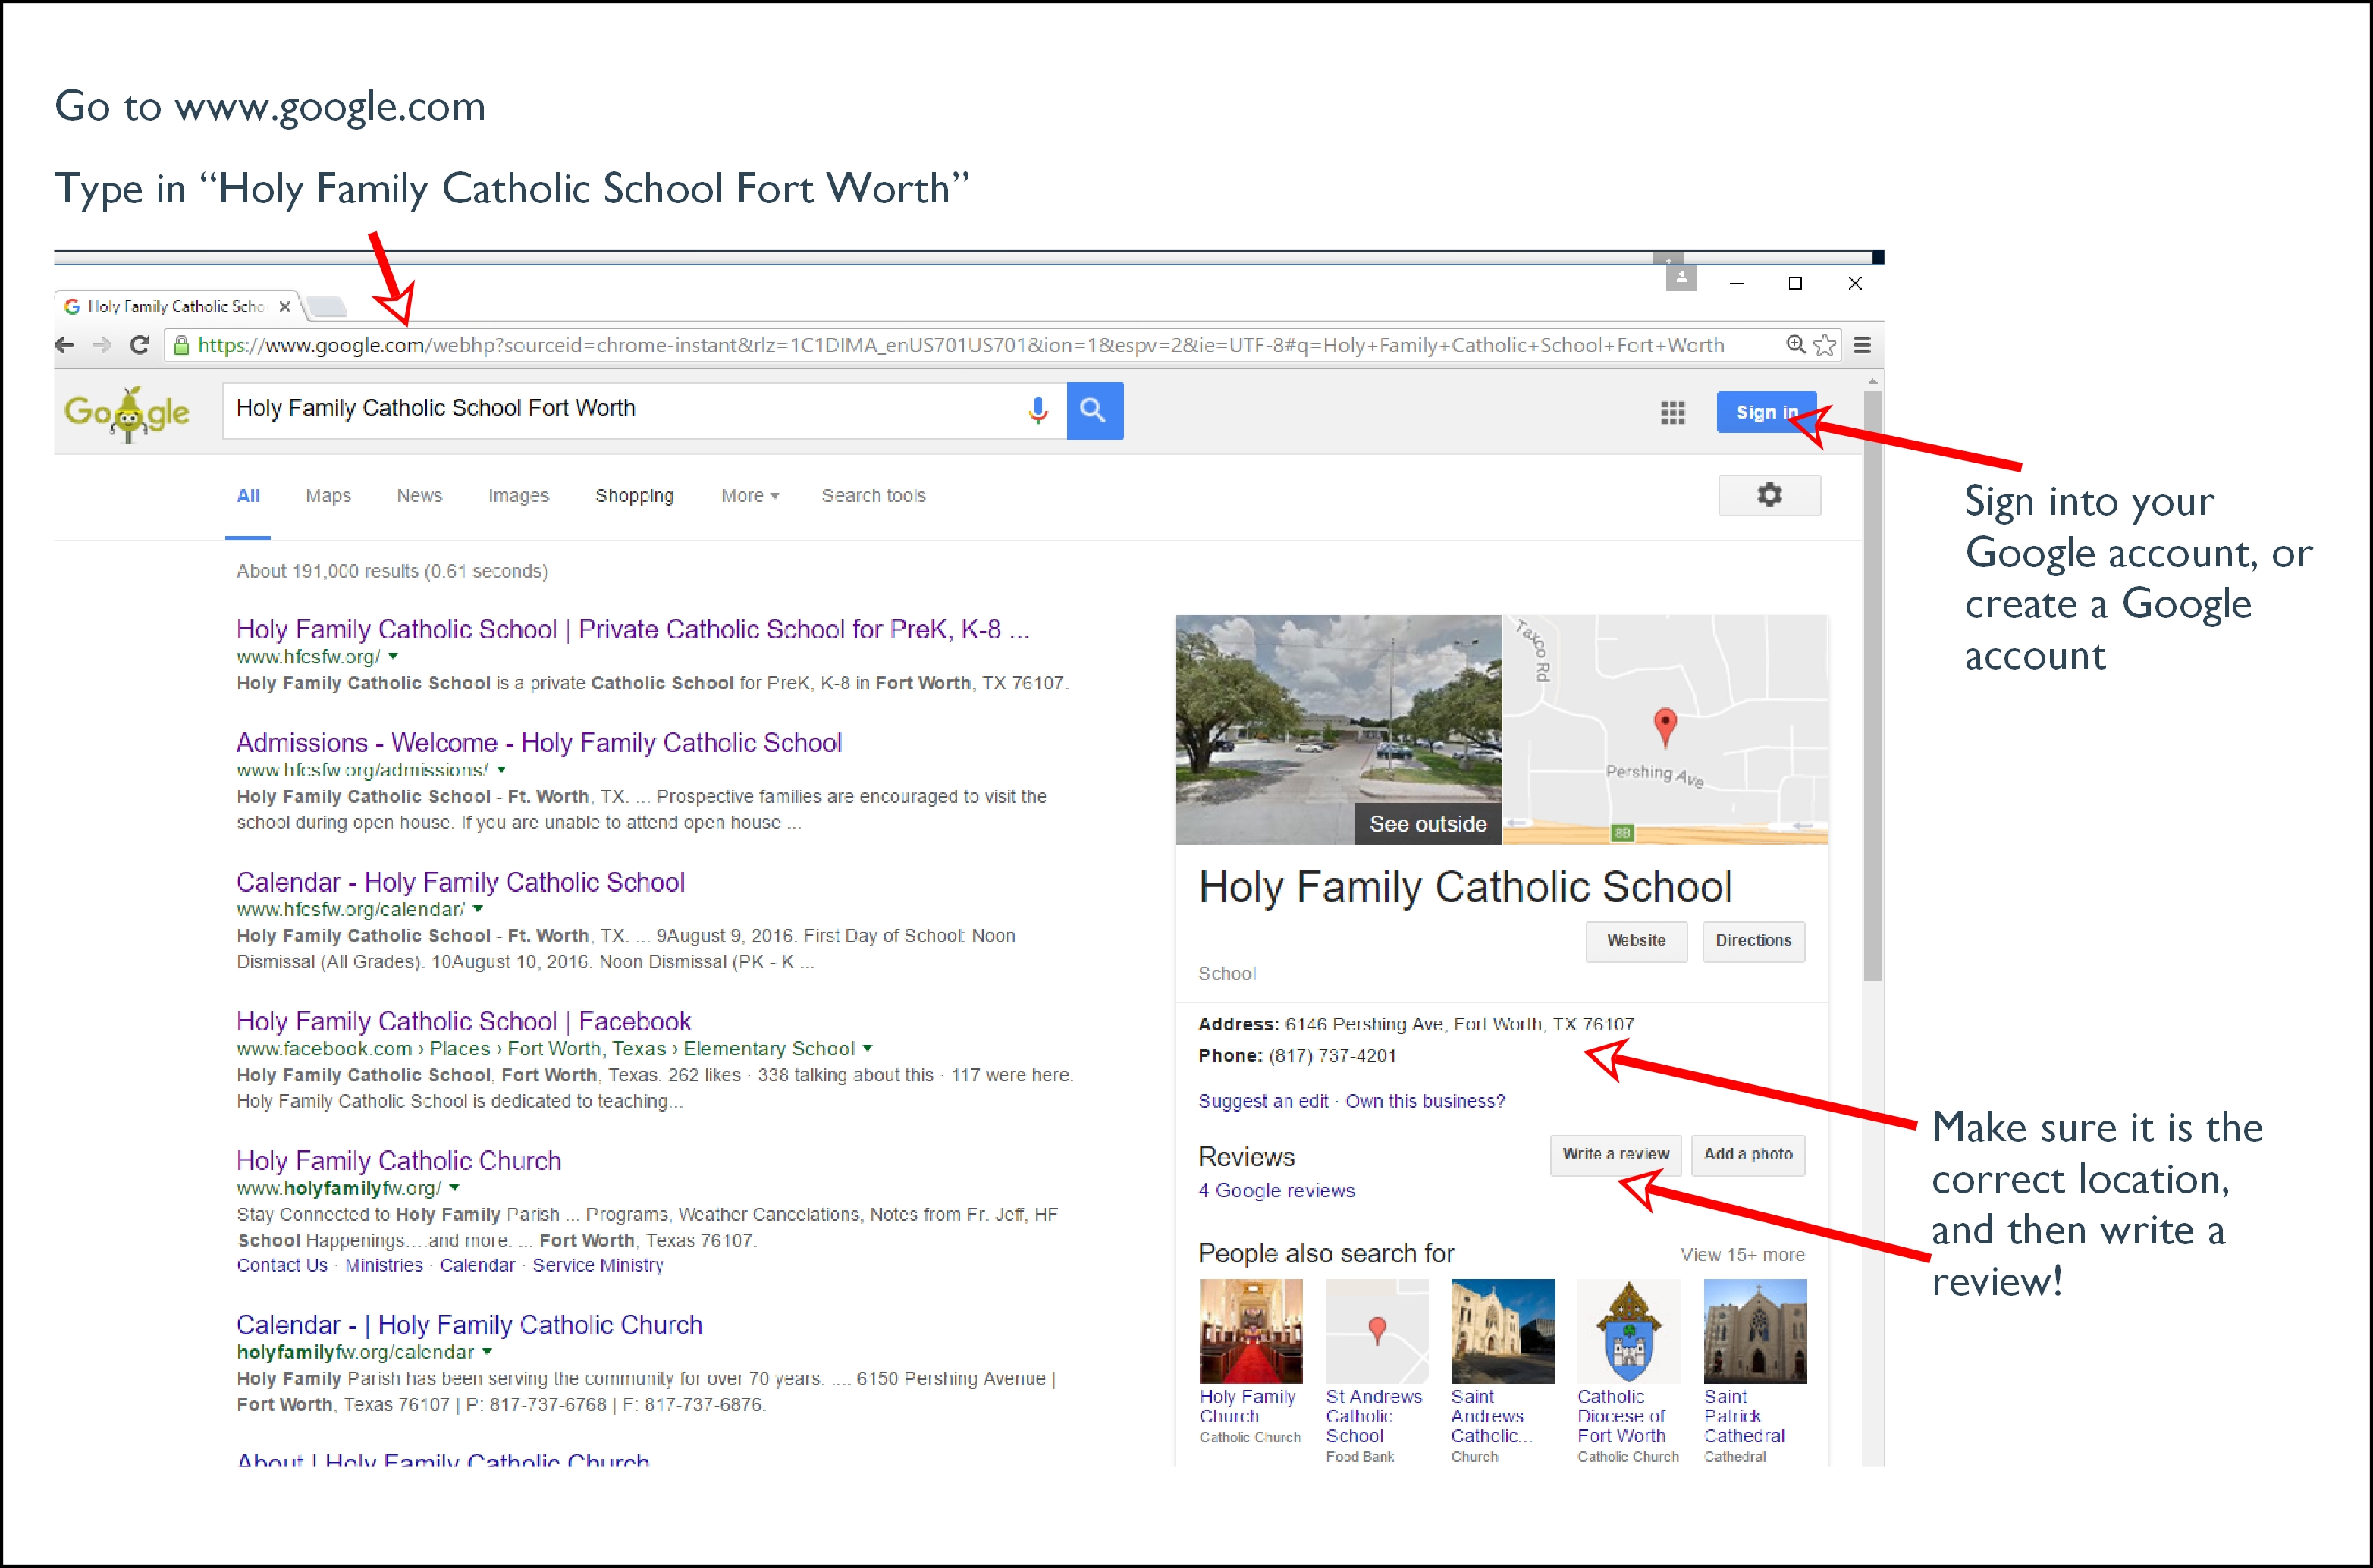
Task: Expand arrow next to www.hfcsfw.org/ result
Action: pyautogui.click(x=393, y=657)
